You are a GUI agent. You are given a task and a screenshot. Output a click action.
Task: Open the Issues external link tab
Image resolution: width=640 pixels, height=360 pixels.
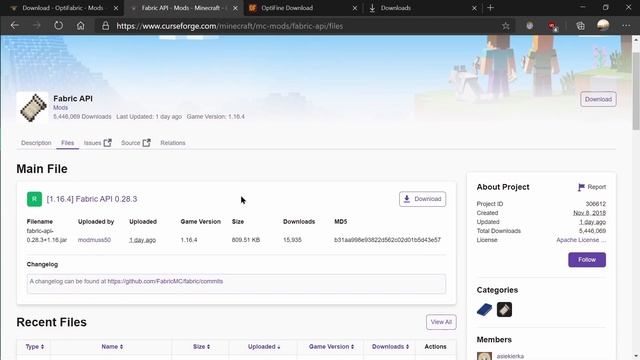click(x=97, y=143)
